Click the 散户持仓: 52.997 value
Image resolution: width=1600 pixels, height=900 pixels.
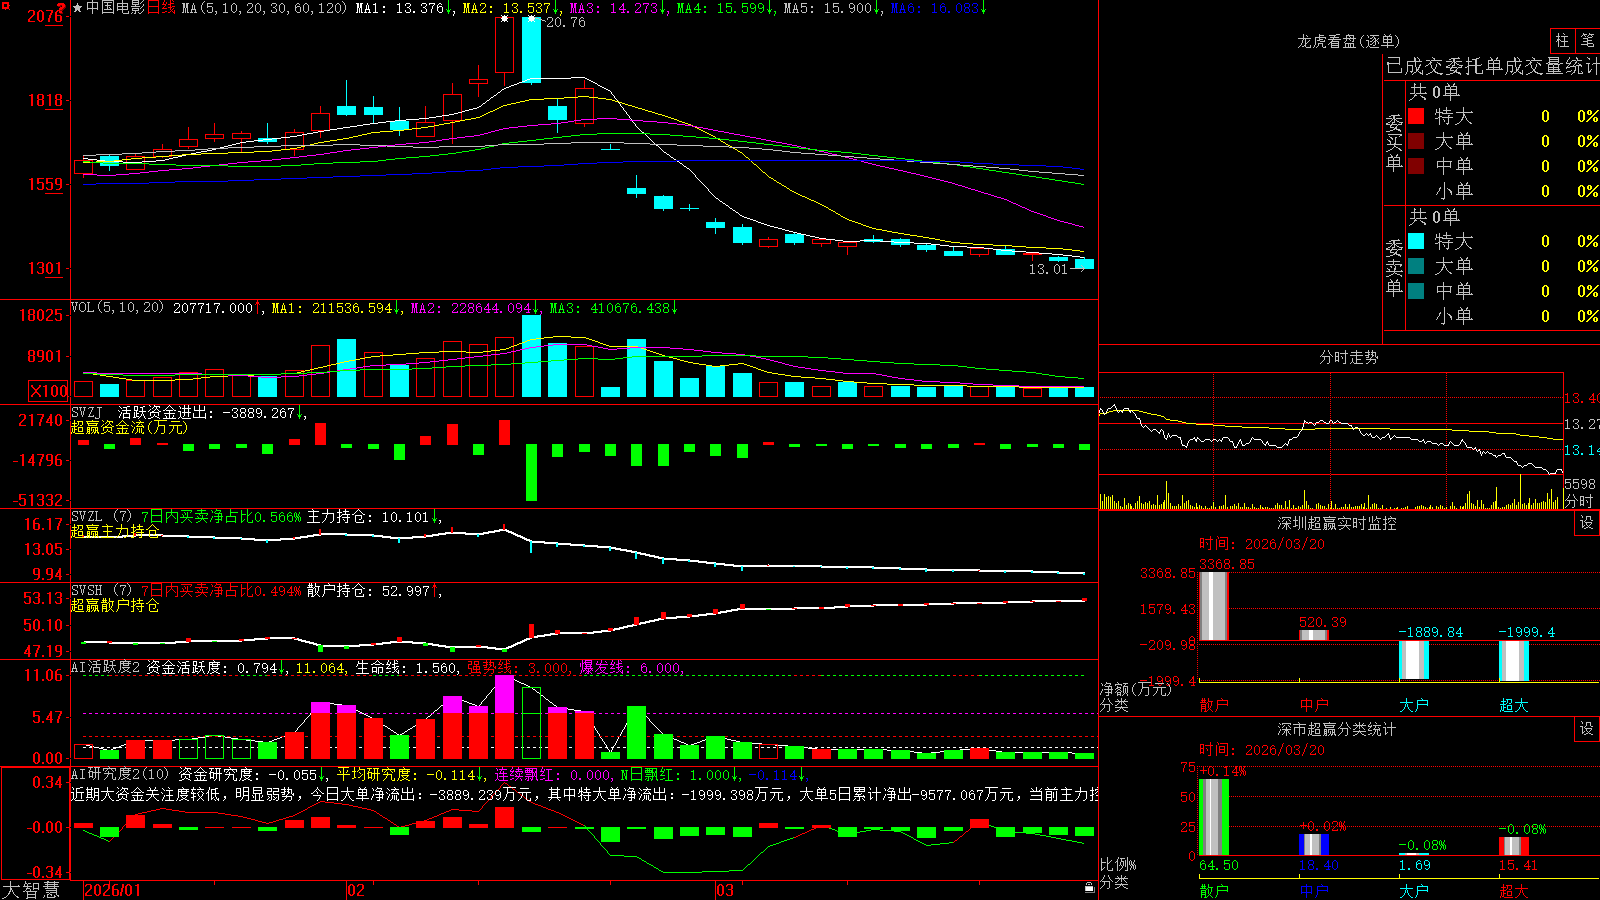pyautogui.click(x=367, y=591)
